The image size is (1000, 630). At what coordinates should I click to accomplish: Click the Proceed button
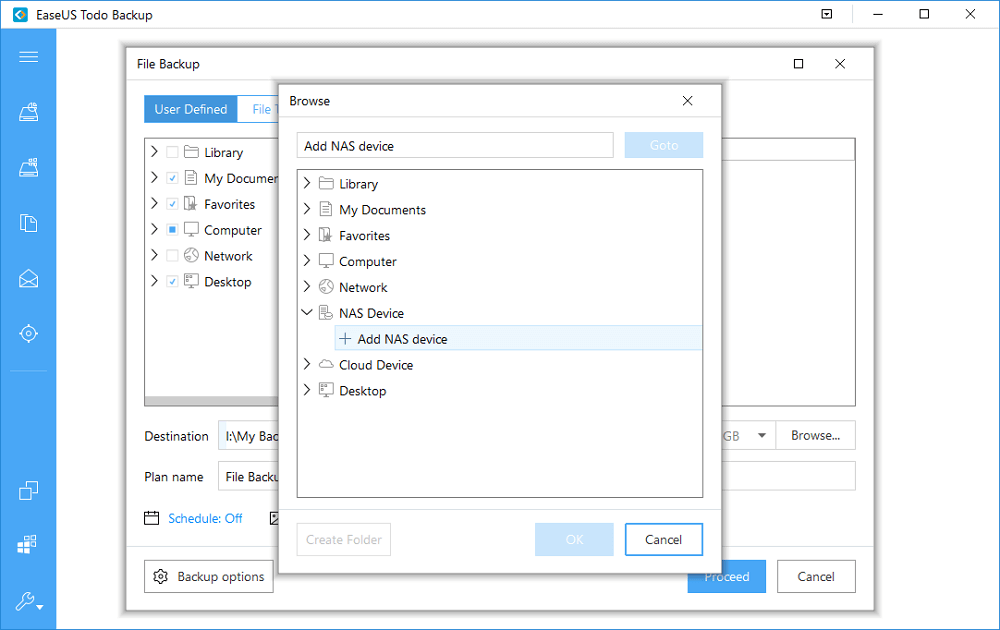(726, 576)
